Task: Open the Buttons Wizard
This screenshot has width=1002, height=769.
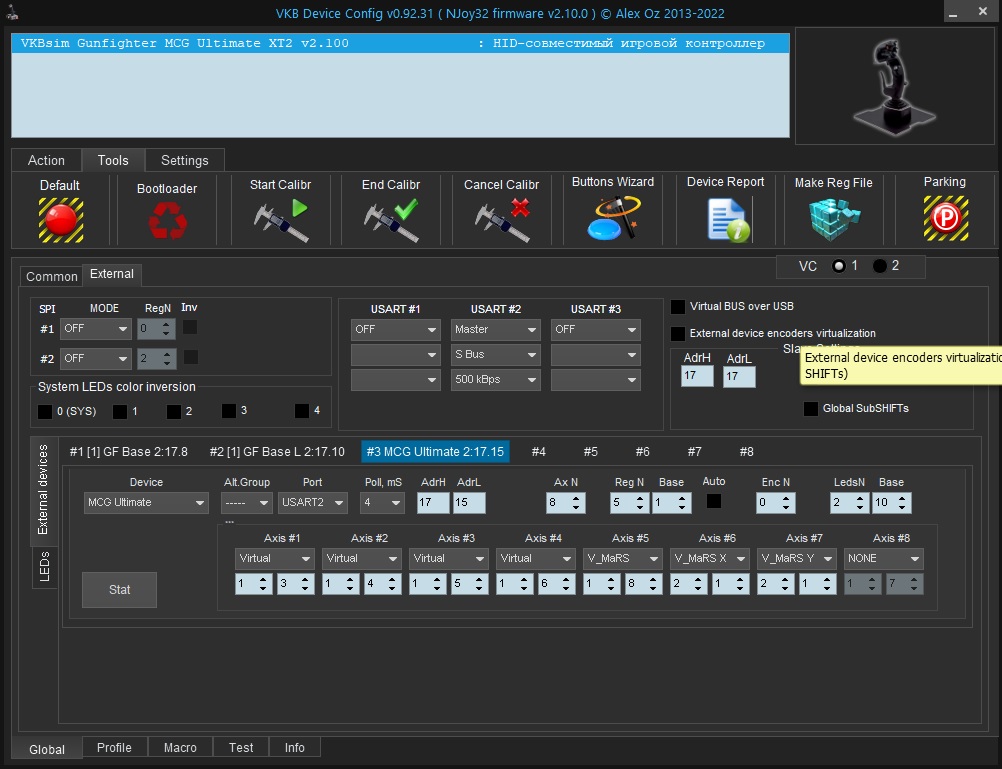Action: coord(613,218)
